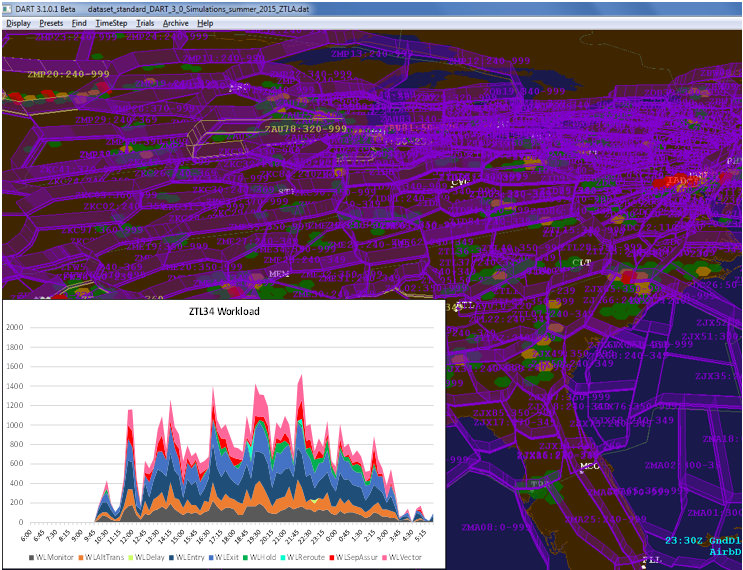The image size is (743, 570).
Task: Open the TimeStep menu
Action: coord(111,23)
